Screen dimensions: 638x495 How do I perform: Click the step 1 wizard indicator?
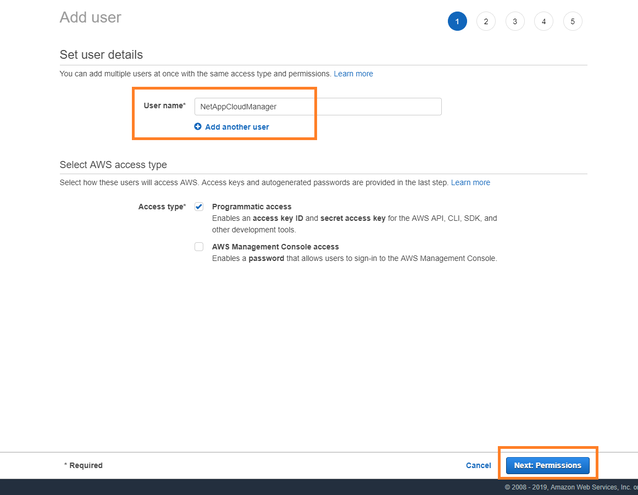click(457, 21)
